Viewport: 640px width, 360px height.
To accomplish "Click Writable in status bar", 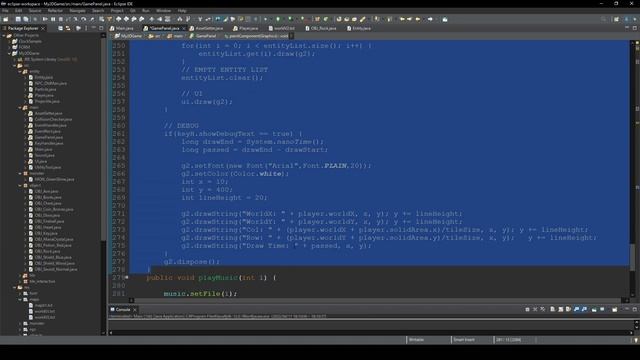I will 416,340.
